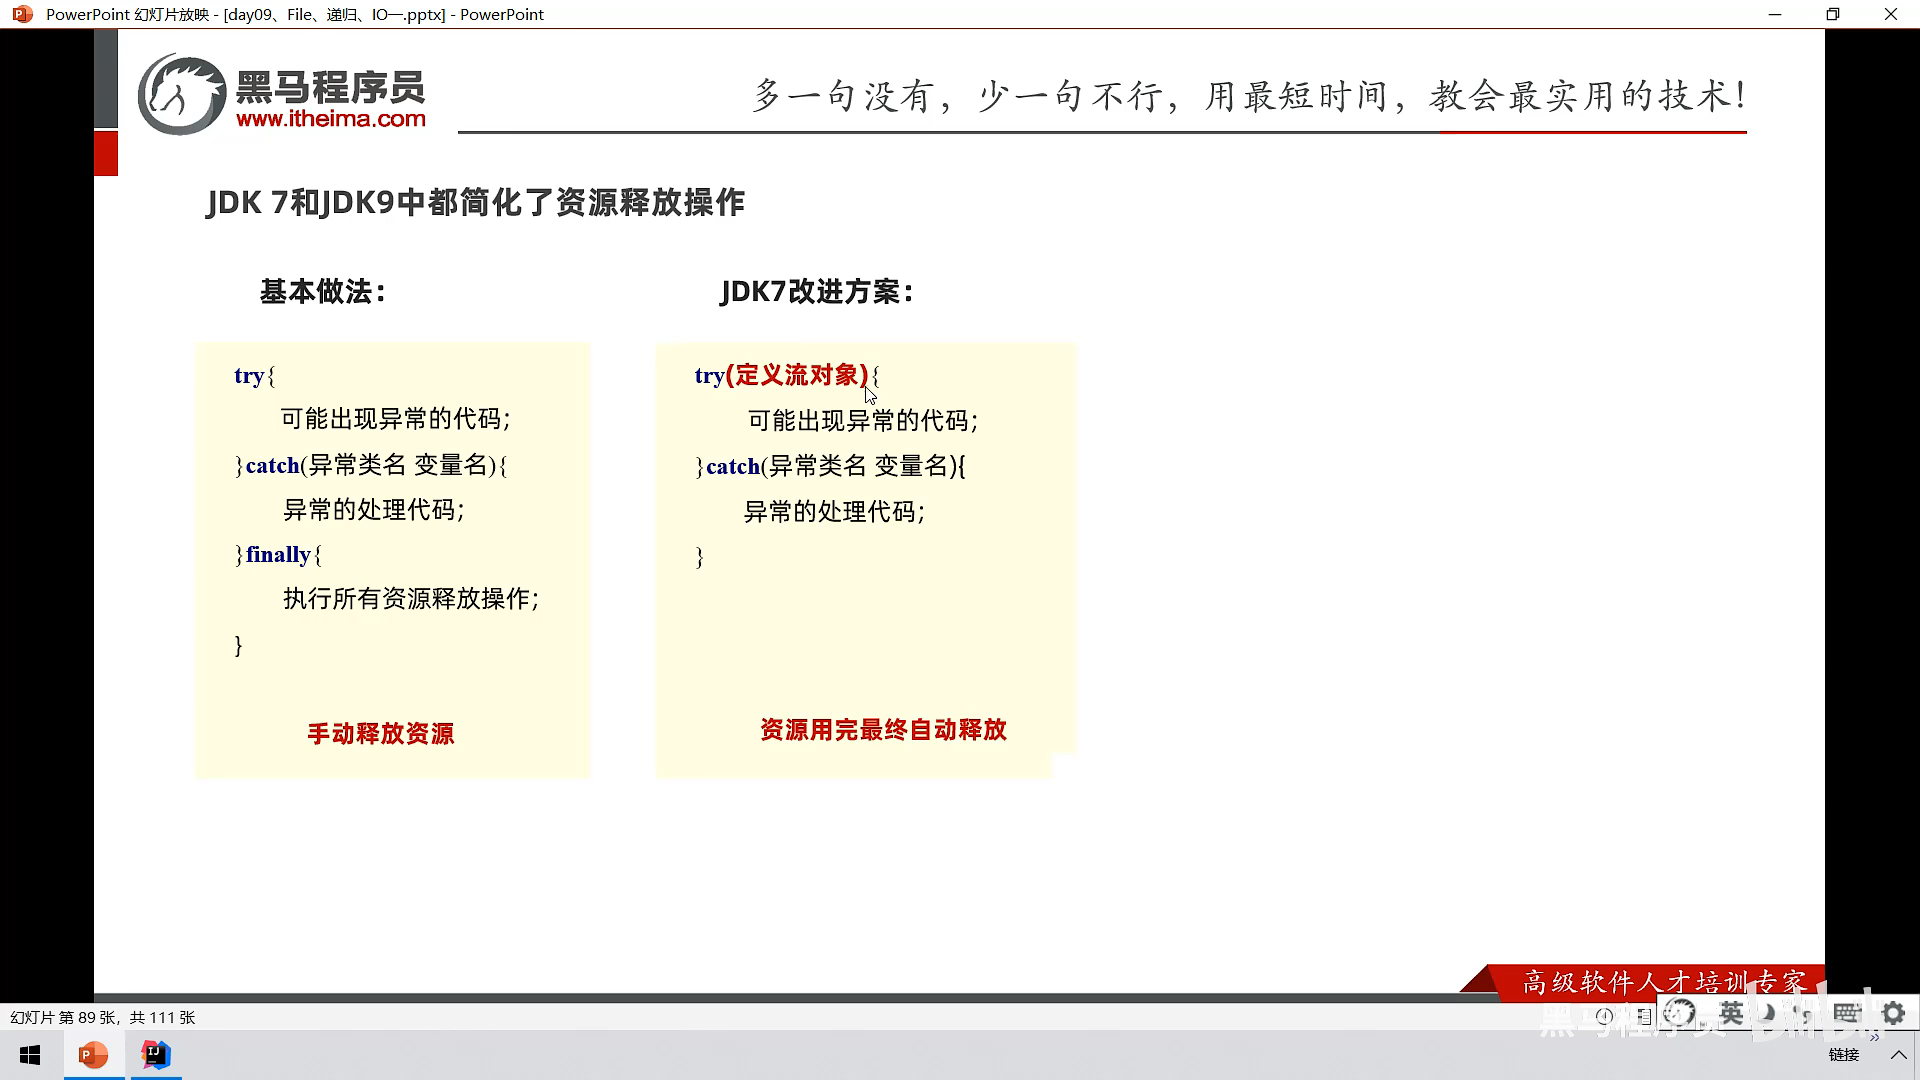Viewport: 1920px width, 1080px height.
Task: Show hidden system tray icons chevron
Action: (x=1898, y=1055)
